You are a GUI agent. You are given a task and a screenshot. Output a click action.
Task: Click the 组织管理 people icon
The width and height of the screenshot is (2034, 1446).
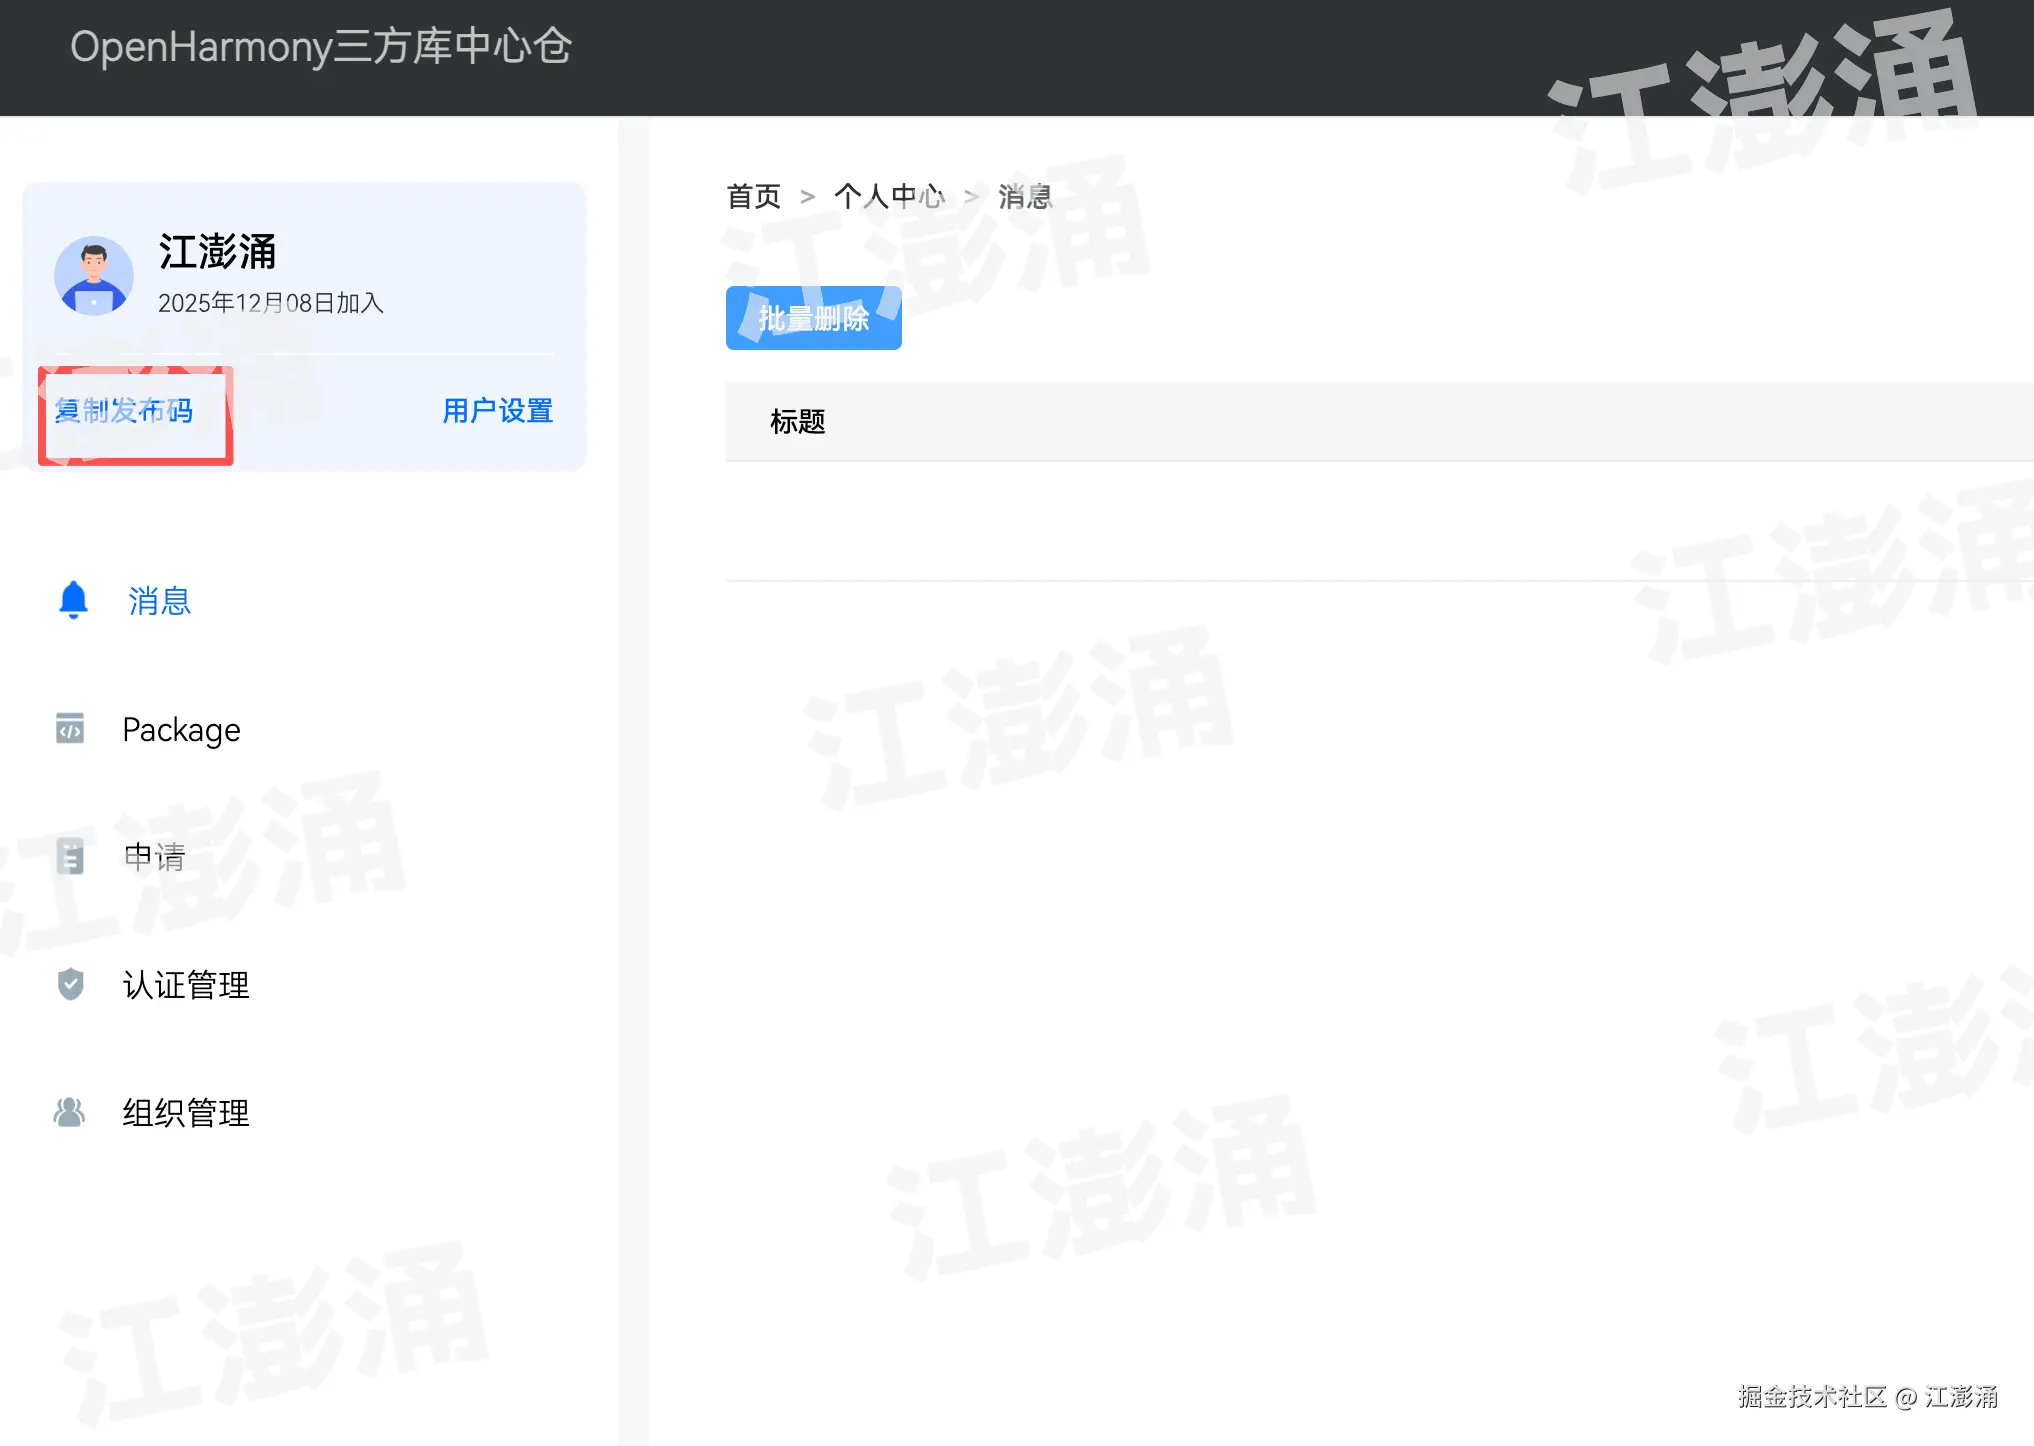(69, 1112)
